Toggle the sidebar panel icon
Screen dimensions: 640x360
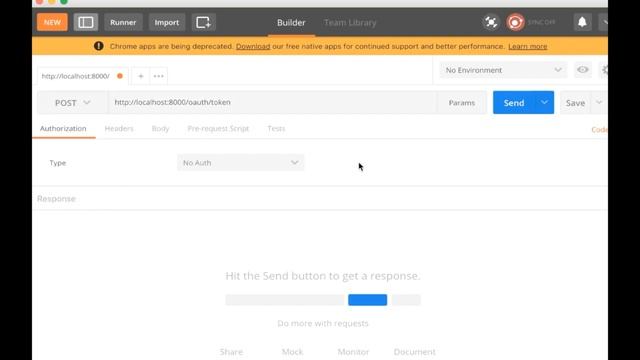(86, 22)
